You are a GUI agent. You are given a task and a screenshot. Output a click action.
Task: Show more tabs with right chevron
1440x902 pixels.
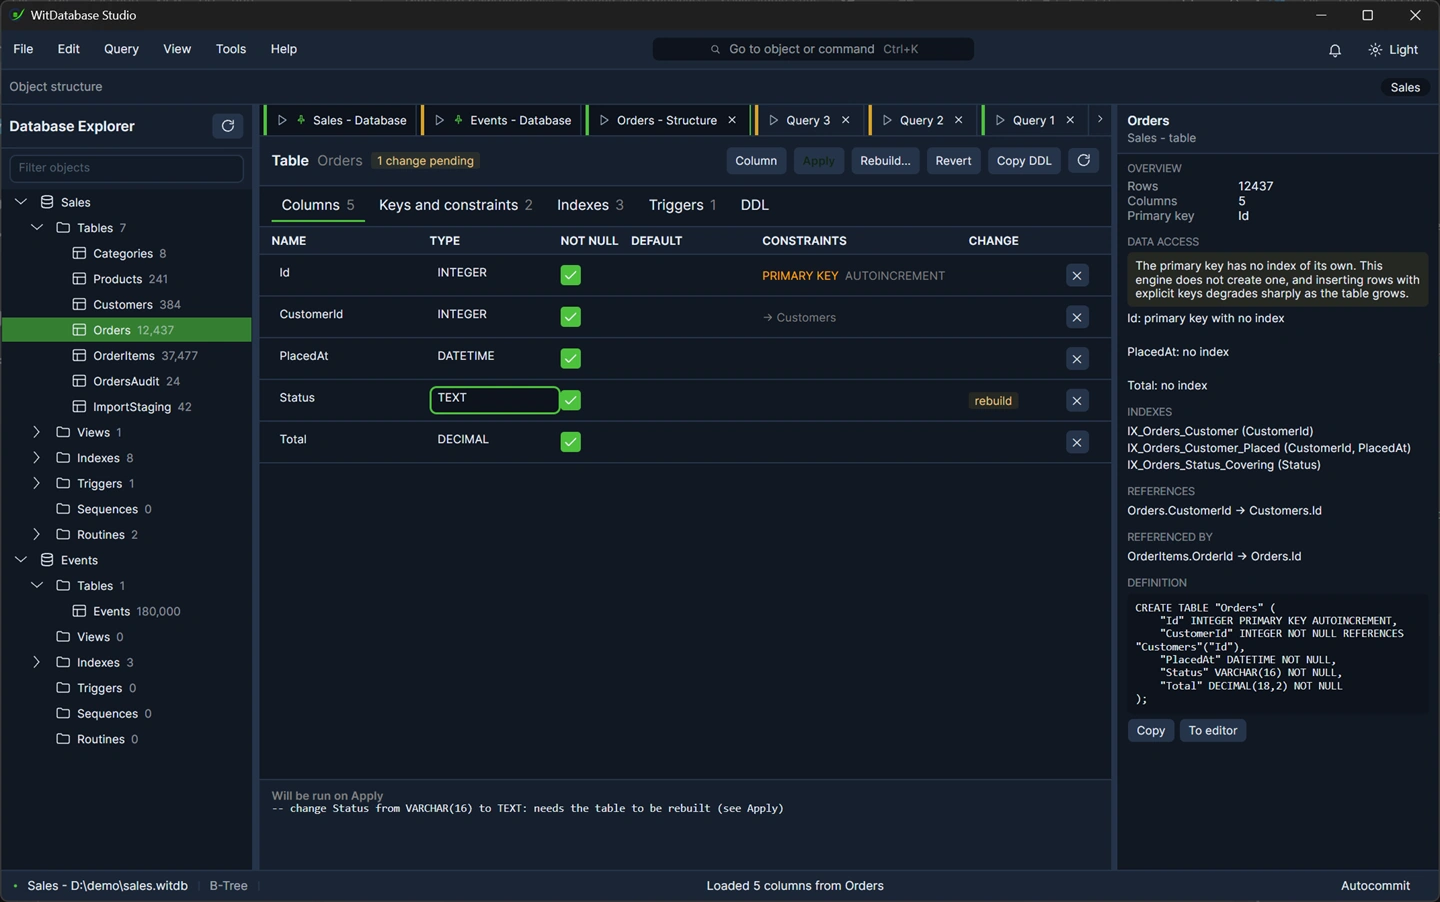click(1100, 120)
